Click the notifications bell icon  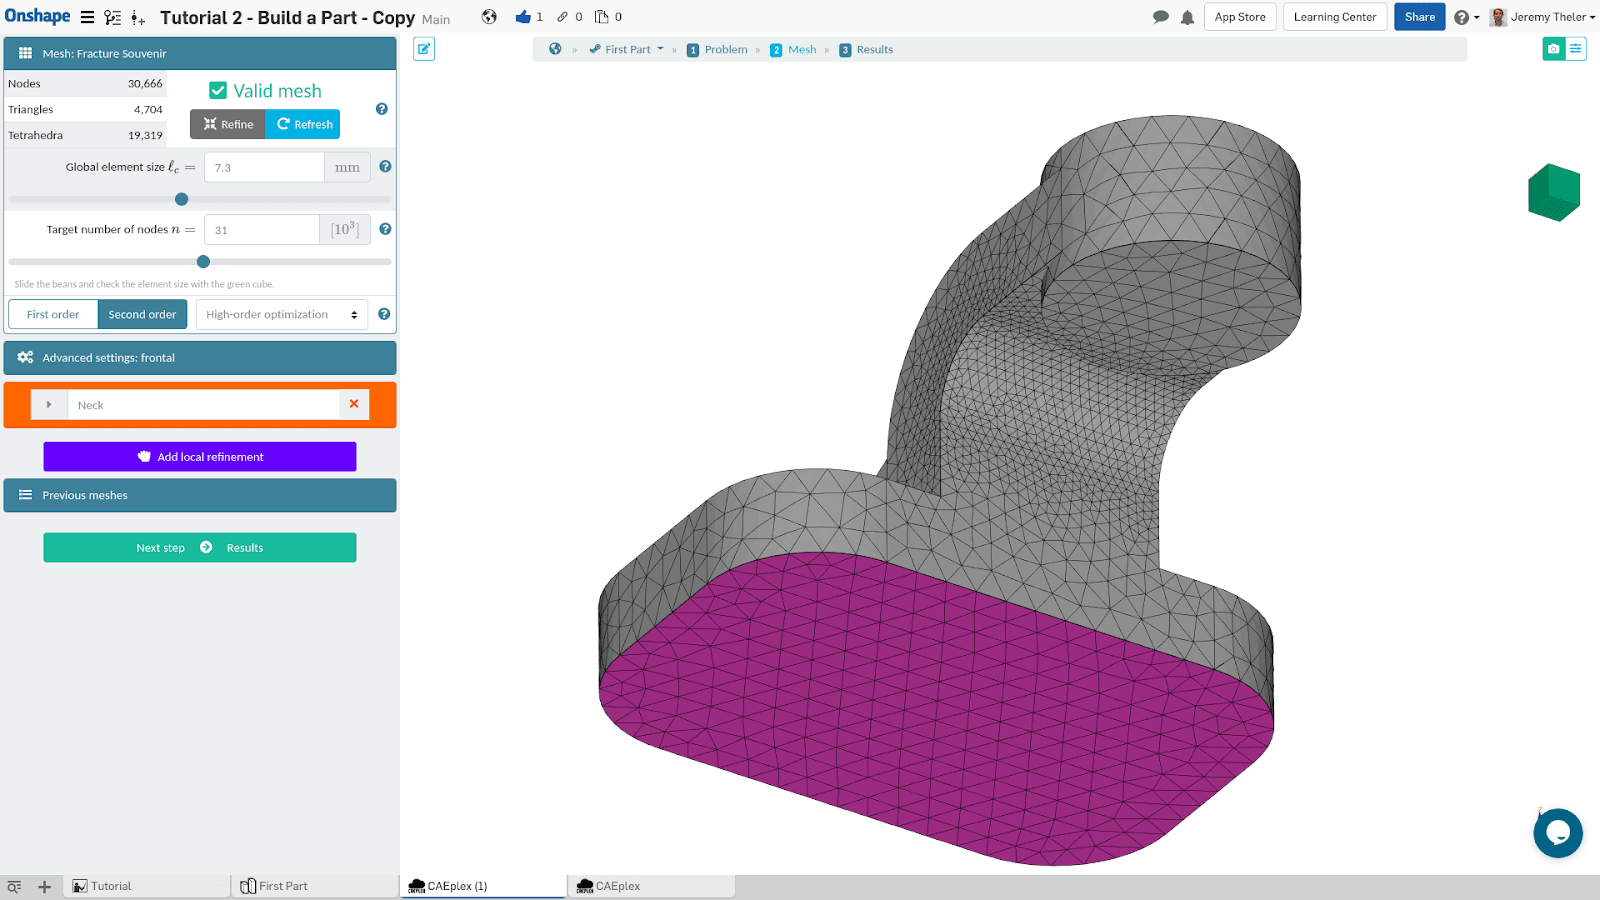(x=1187, y=17)
